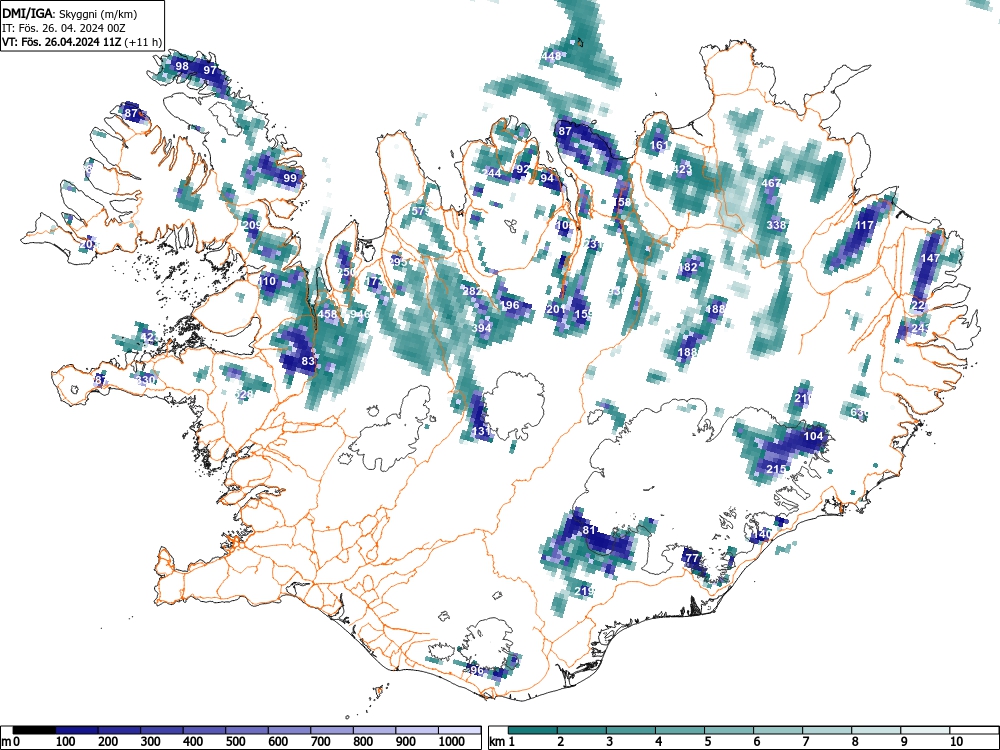The height and width of the screenshot is (750, 1000).
Task: Click the white 9–10 km legend swatch
Action: coord(925,730)
